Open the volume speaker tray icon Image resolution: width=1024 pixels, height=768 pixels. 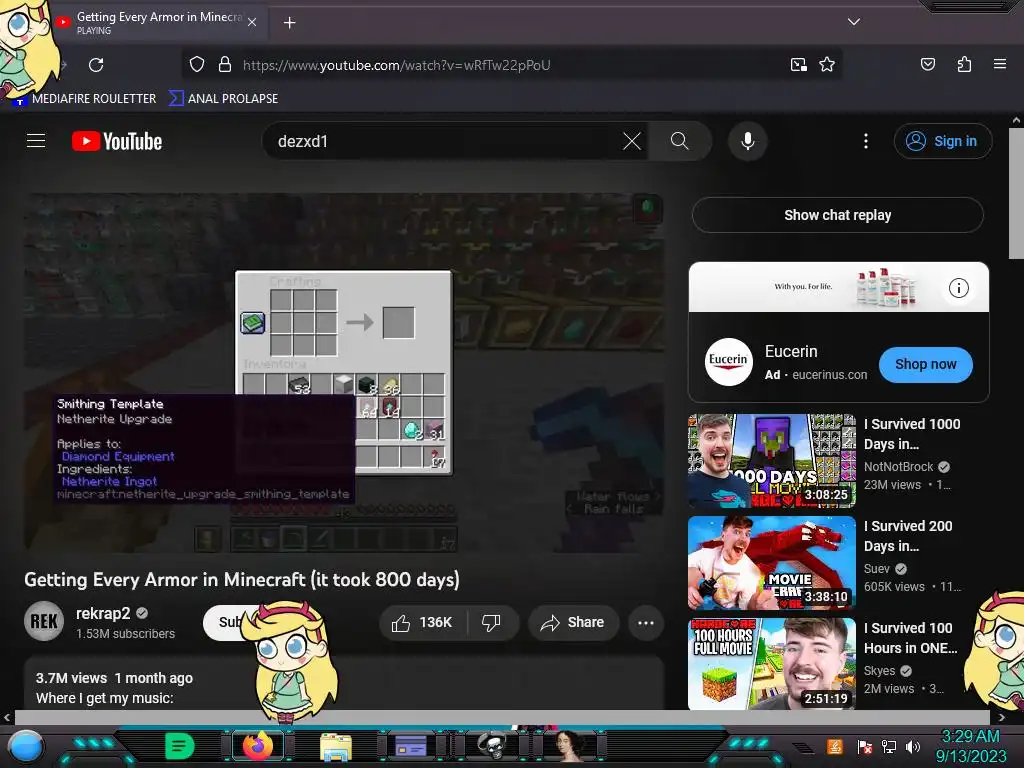coord(912,746)
